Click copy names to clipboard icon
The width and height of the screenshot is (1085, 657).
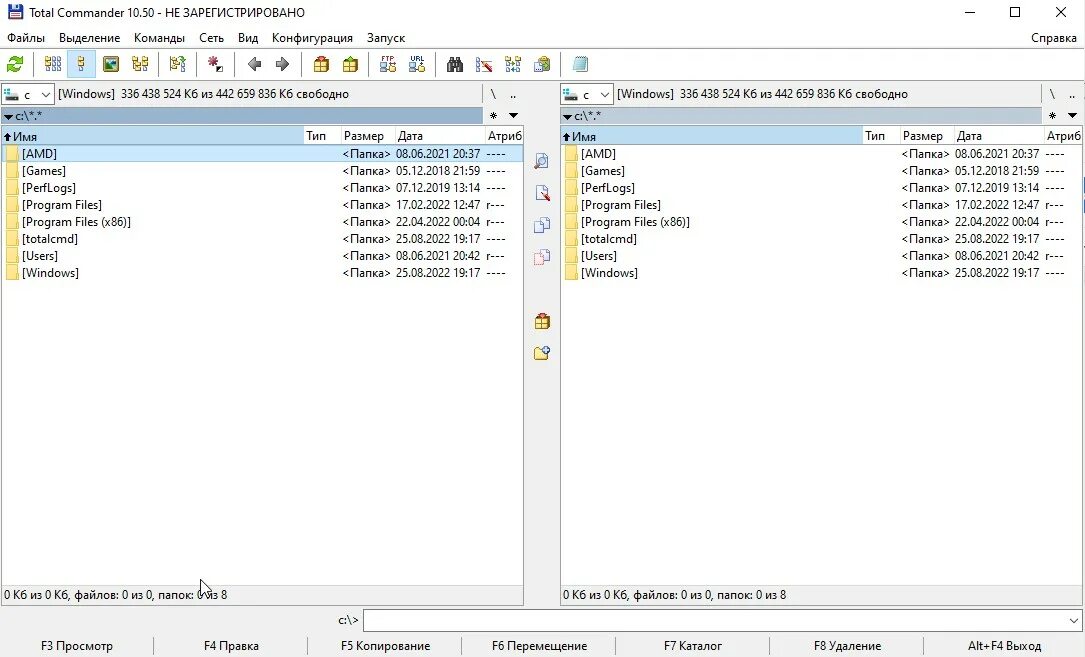coord(542,64)
